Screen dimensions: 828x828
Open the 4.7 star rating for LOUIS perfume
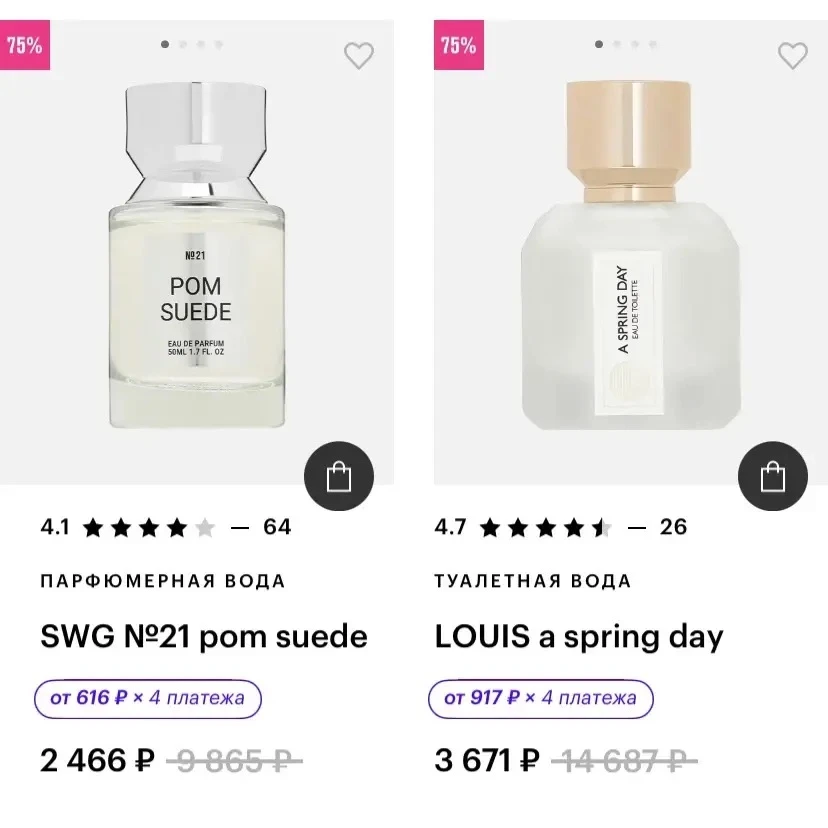tap(523, 527)
